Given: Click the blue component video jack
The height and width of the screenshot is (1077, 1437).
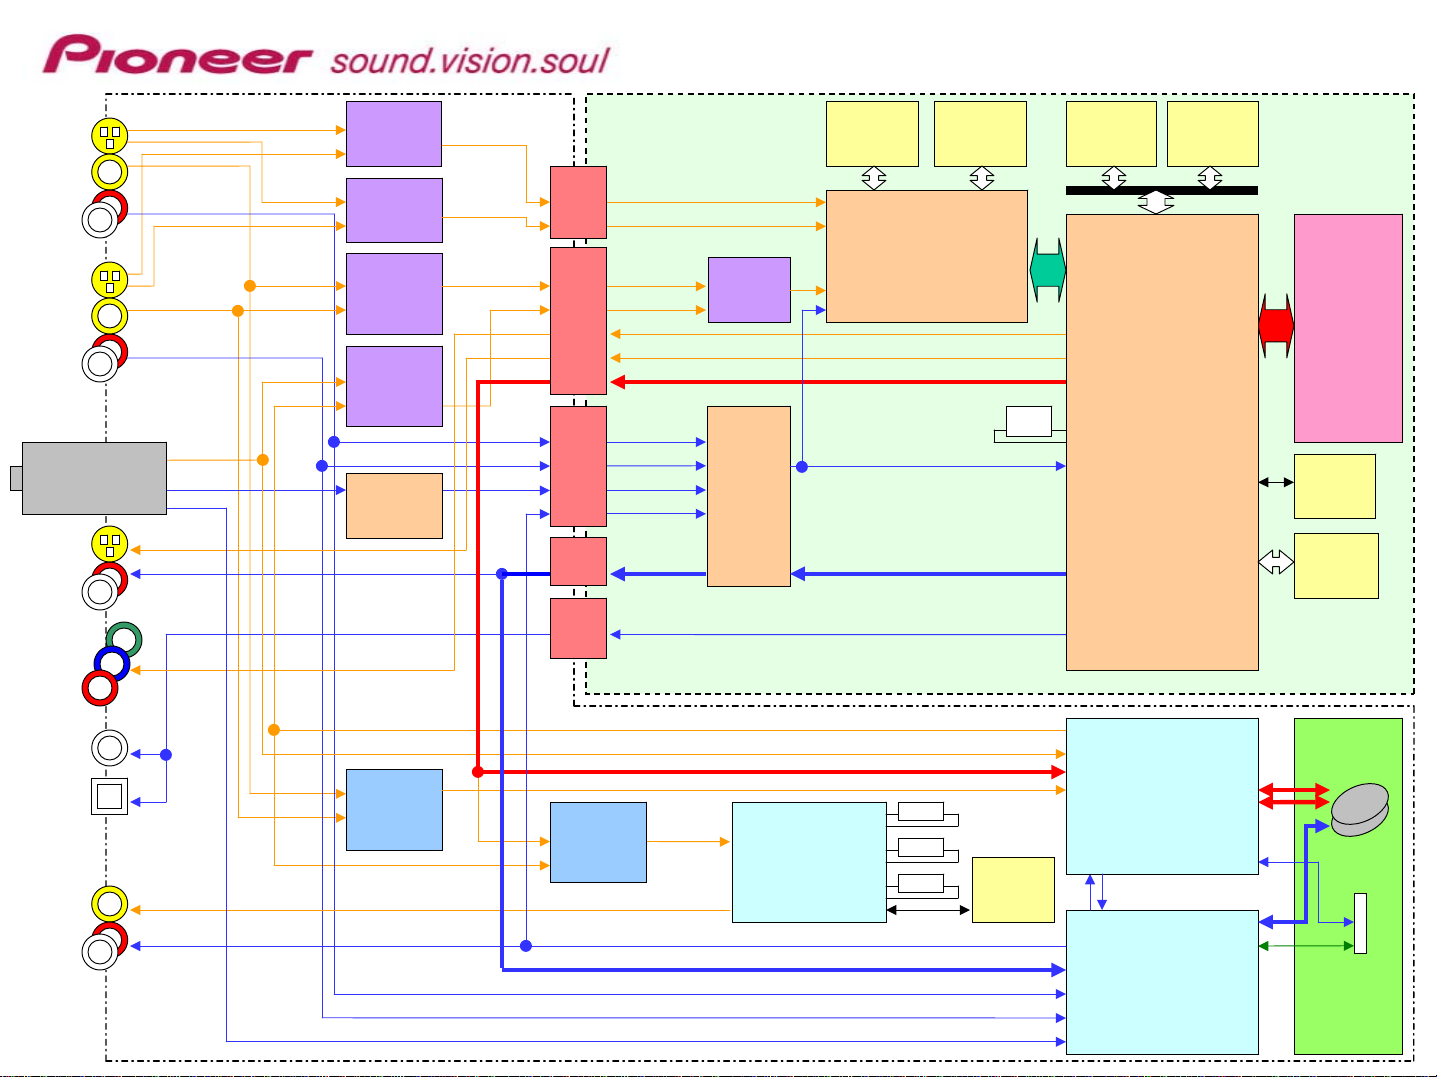Looking at the screenshot, I should [112, 664].
